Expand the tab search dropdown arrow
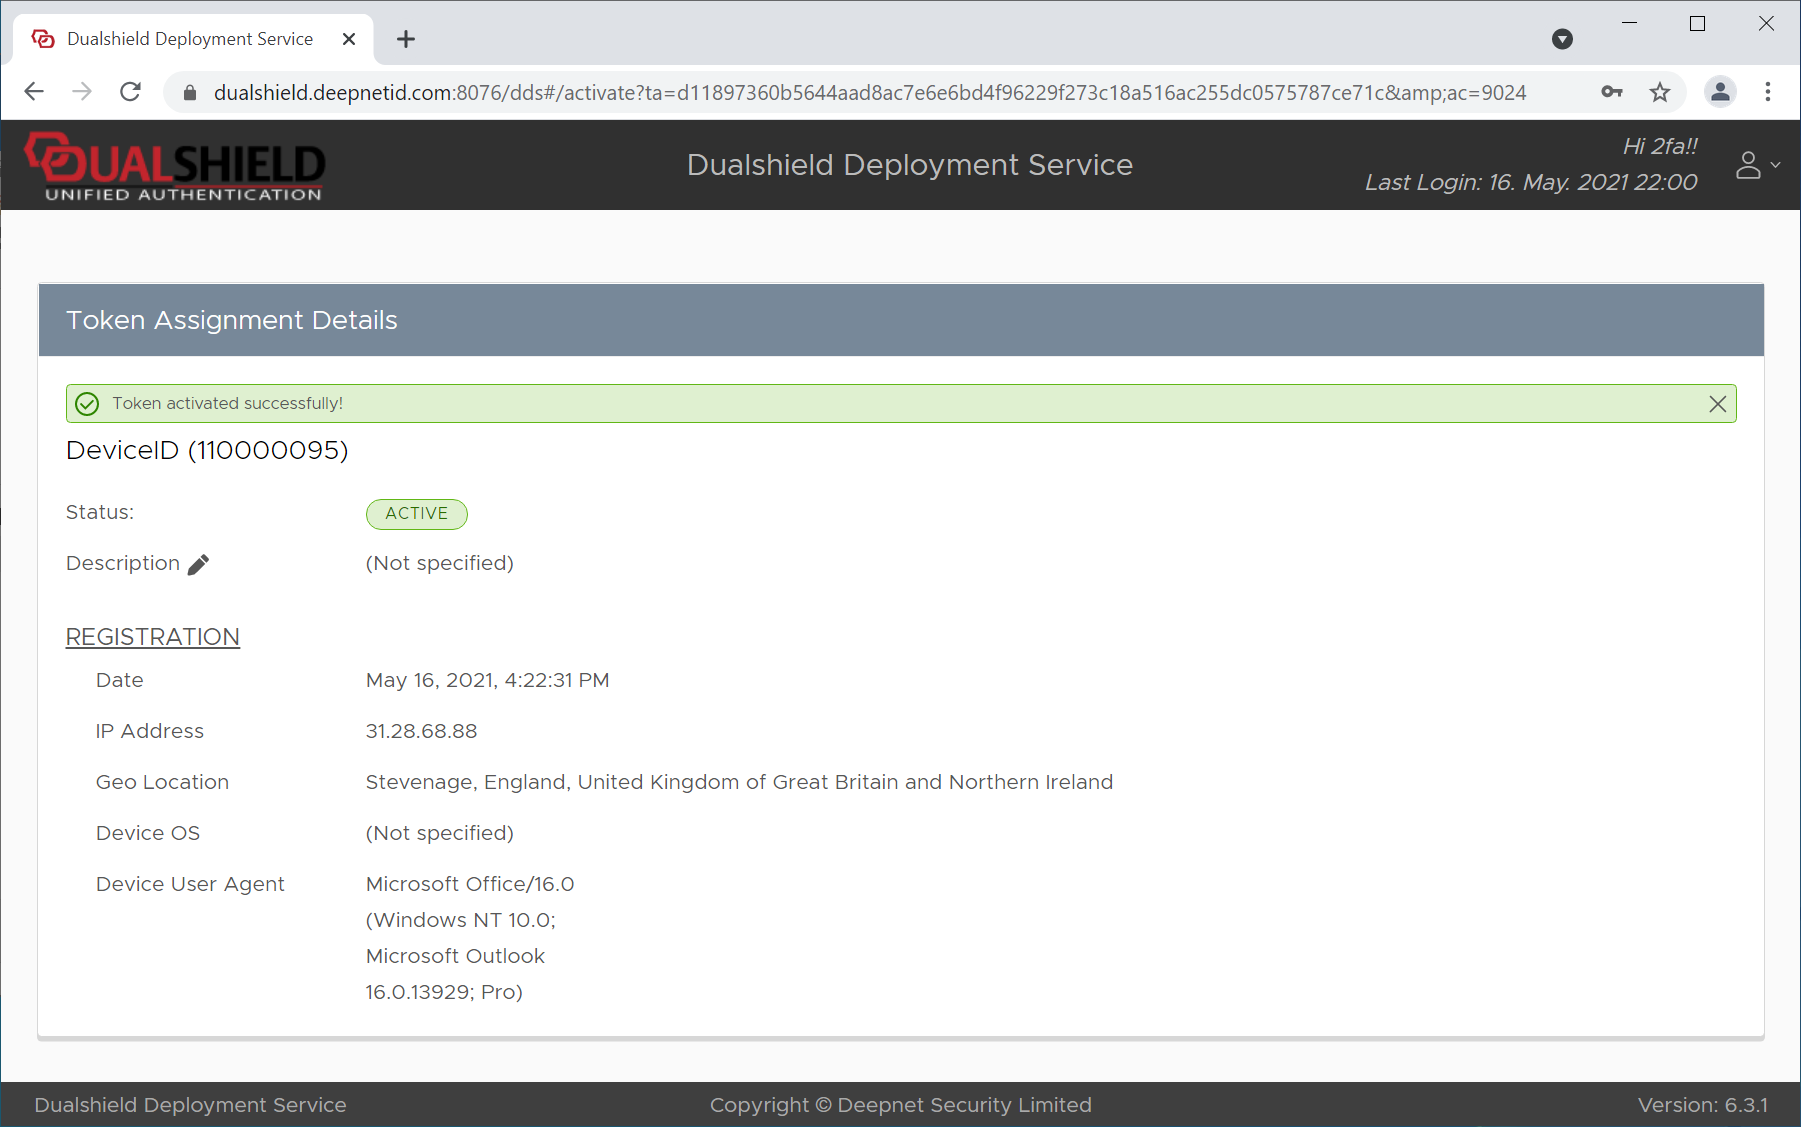Viewport: 1801px width, 1127px height. (x=1562, y=40)
